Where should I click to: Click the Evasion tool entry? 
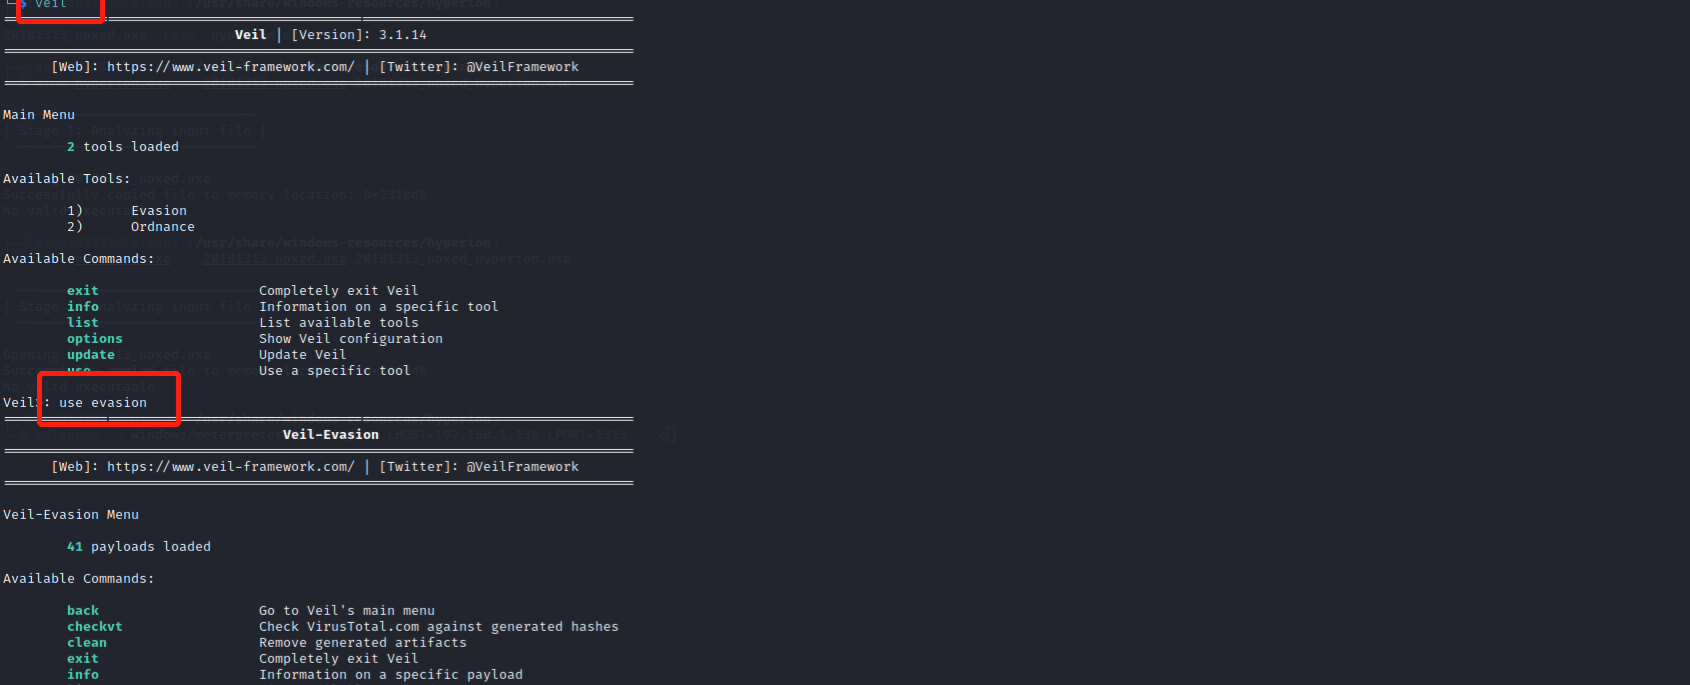(x=159, y=211)
